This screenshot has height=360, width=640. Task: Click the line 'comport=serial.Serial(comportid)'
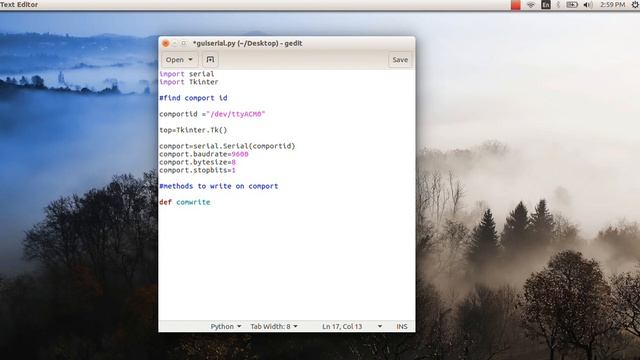click(x=227, y=146)
